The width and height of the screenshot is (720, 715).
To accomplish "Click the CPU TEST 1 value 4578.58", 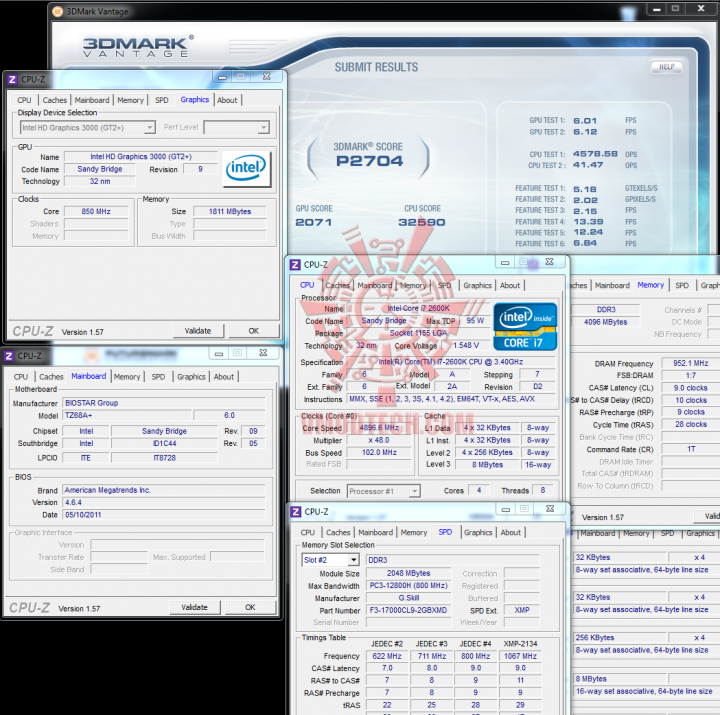I will coord(595,154).
